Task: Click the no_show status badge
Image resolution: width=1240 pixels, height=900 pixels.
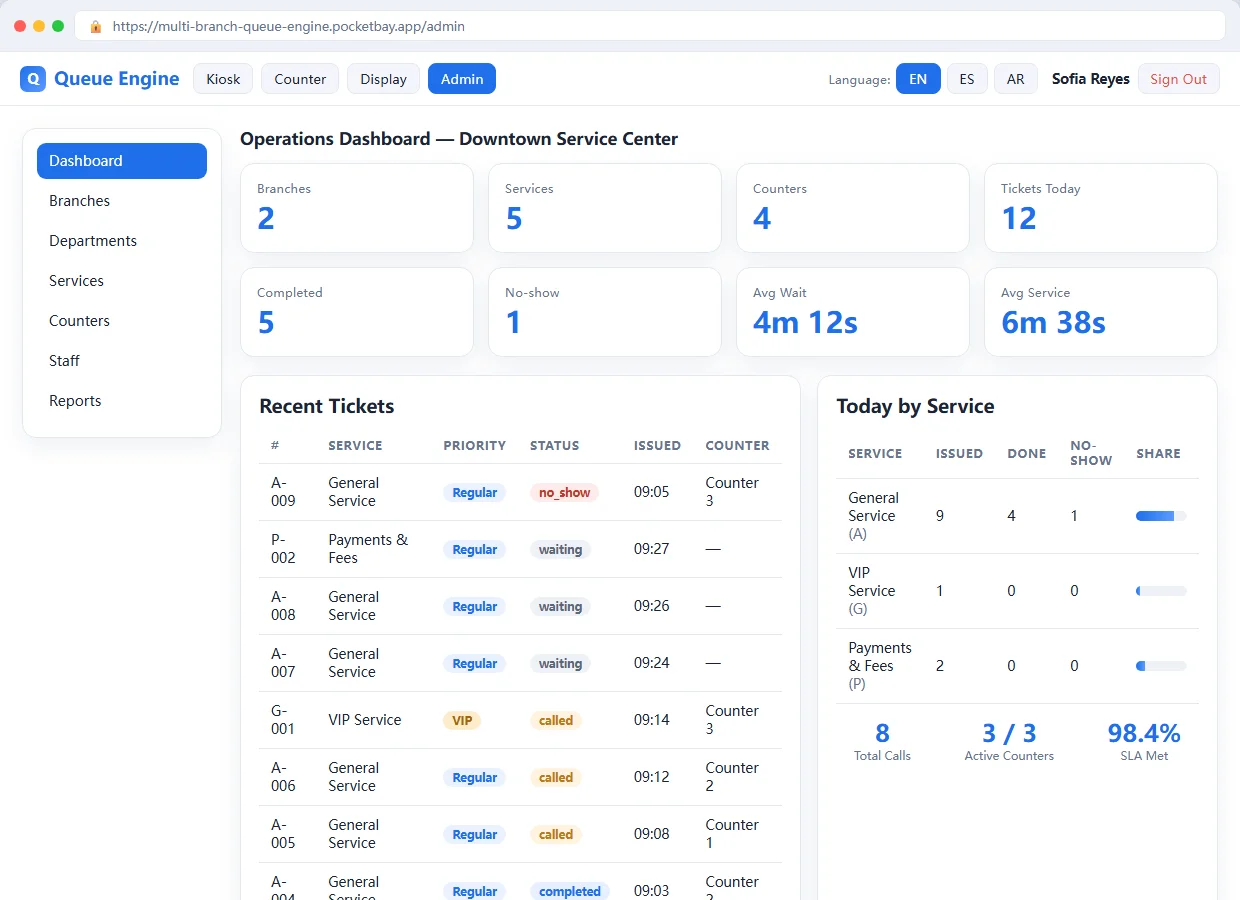Action: pyautogui.click(x=564, y=492)
